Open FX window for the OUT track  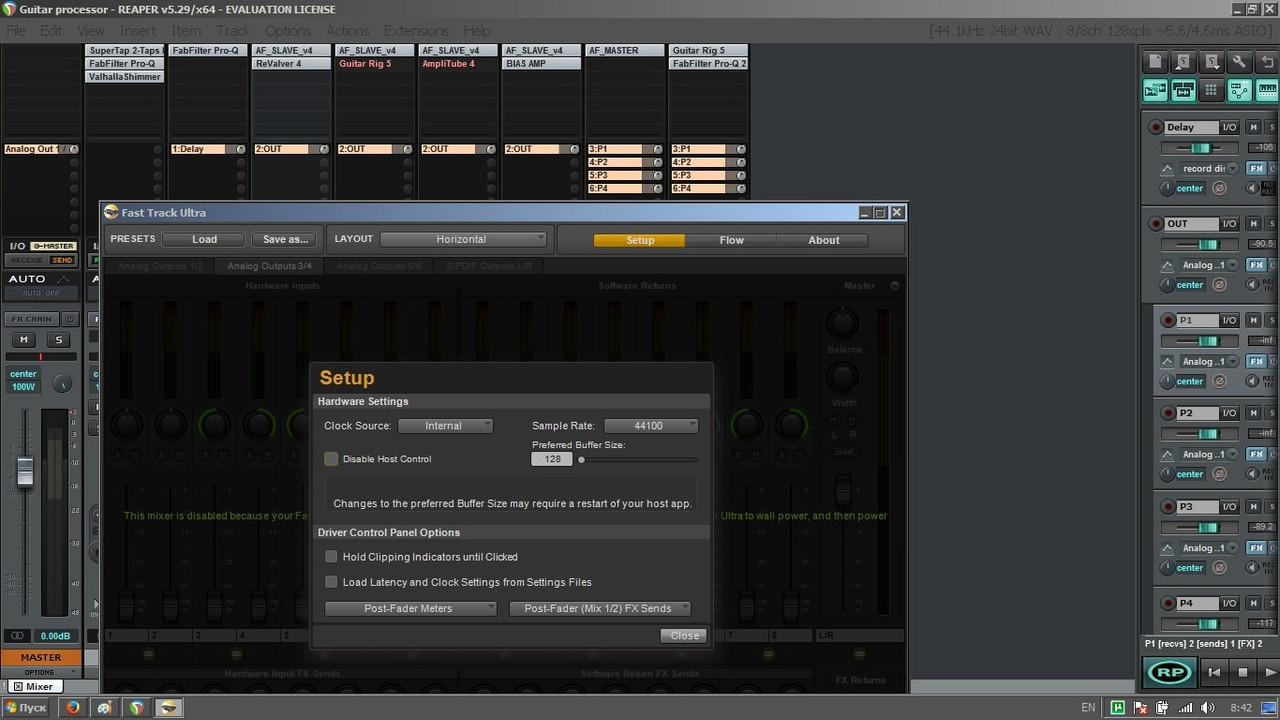pyautogui.click(x=1256, y=265)
